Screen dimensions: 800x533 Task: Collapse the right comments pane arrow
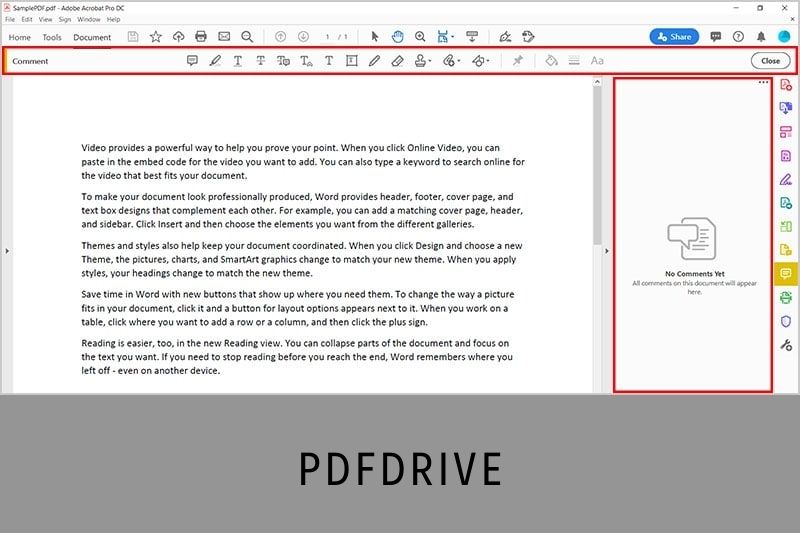607,251
